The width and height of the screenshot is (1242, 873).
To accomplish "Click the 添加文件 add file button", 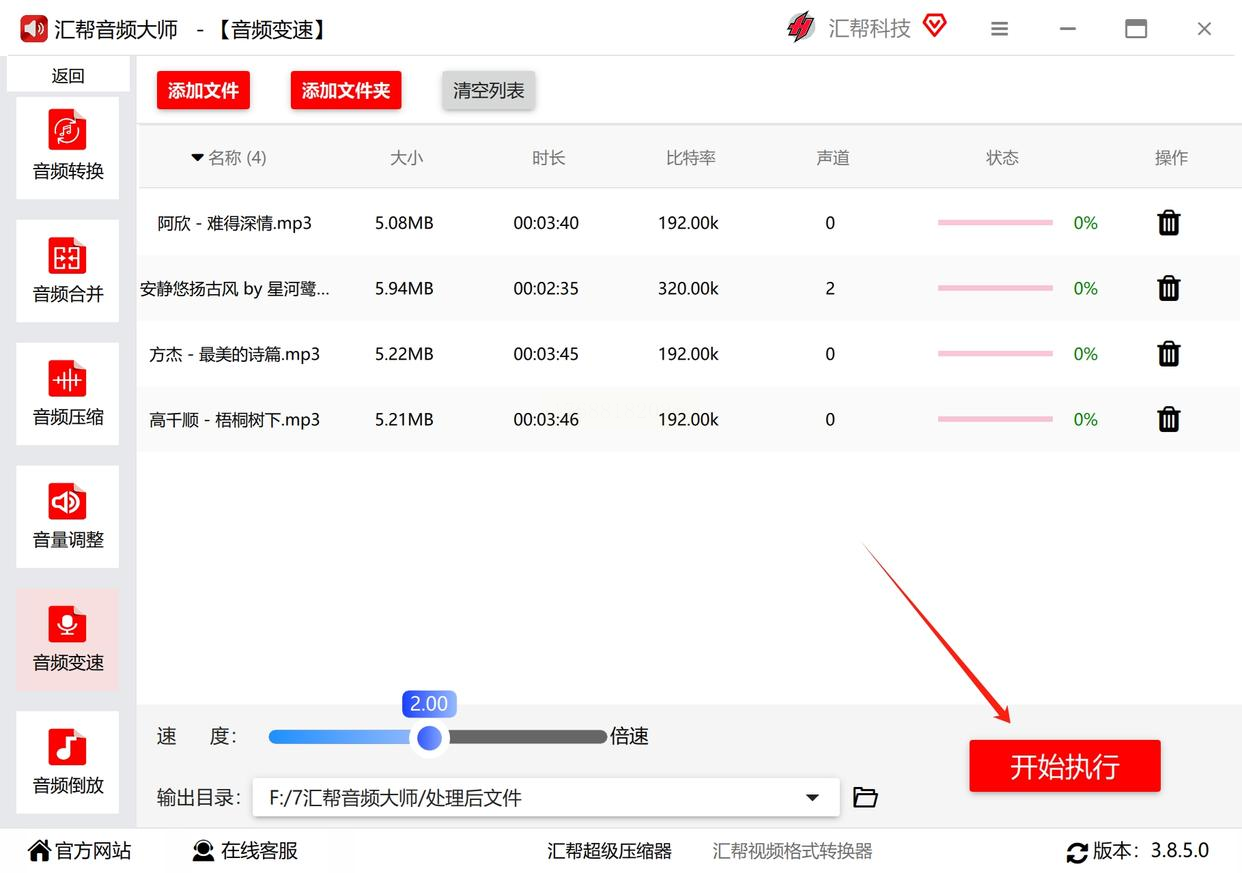I will coord(203,91).
